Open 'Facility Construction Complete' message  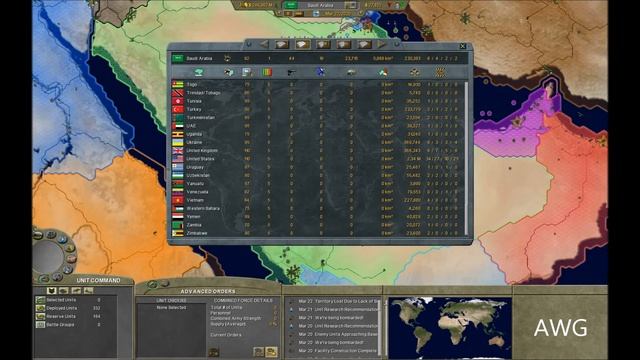point(338,351)
